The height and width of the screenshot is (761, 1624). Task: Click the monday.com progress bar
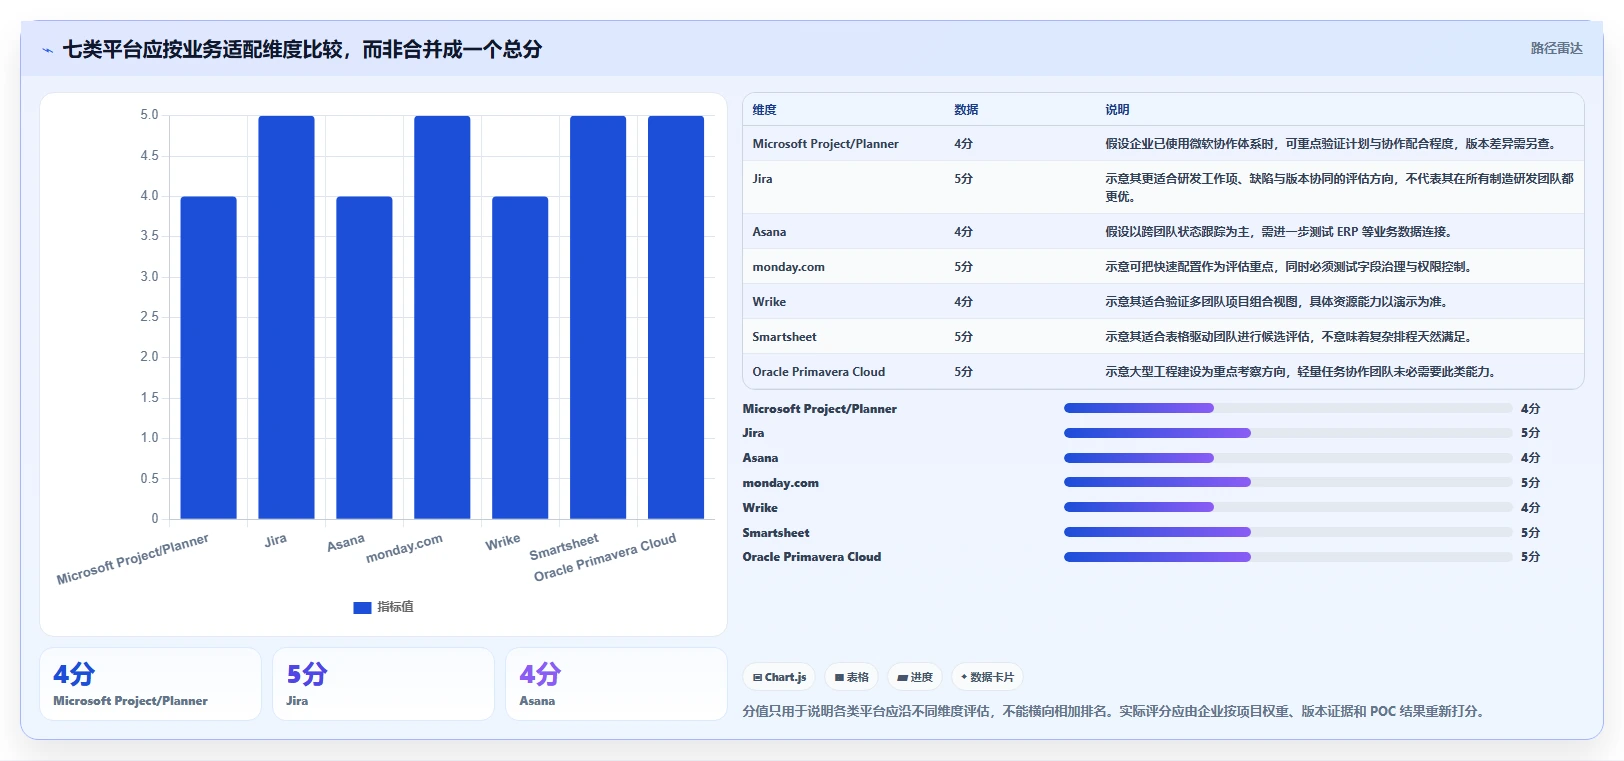click(x=1288, y=482)
